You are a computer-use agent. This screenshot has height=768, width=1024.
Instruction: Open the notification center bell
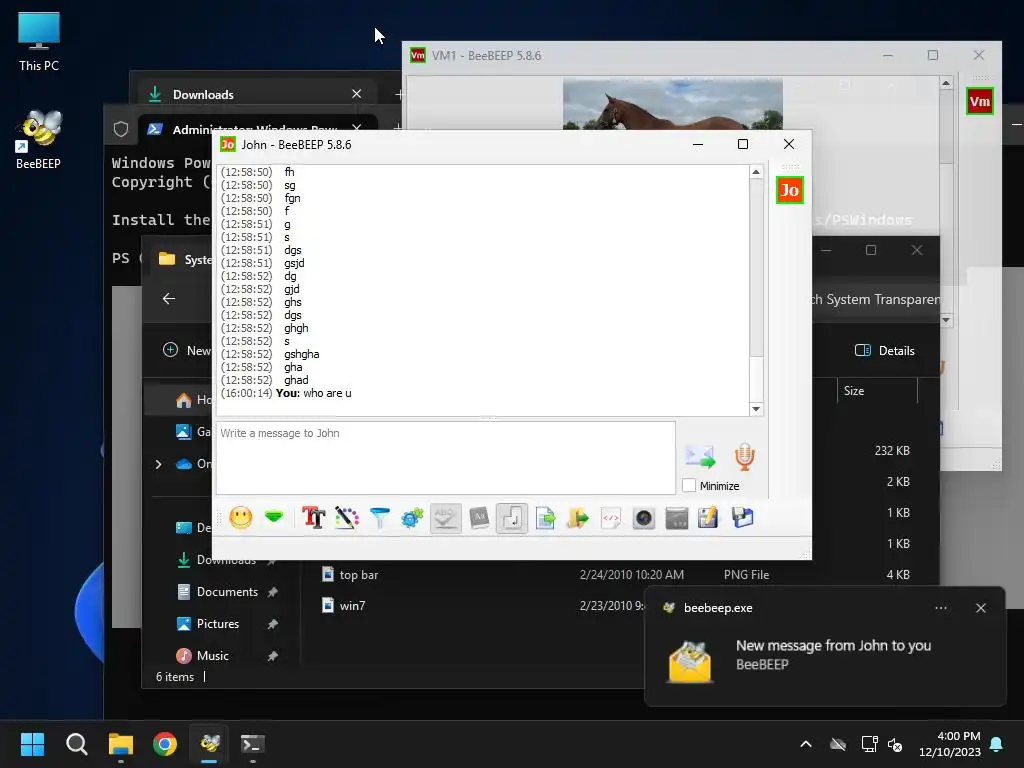[997, 744]
